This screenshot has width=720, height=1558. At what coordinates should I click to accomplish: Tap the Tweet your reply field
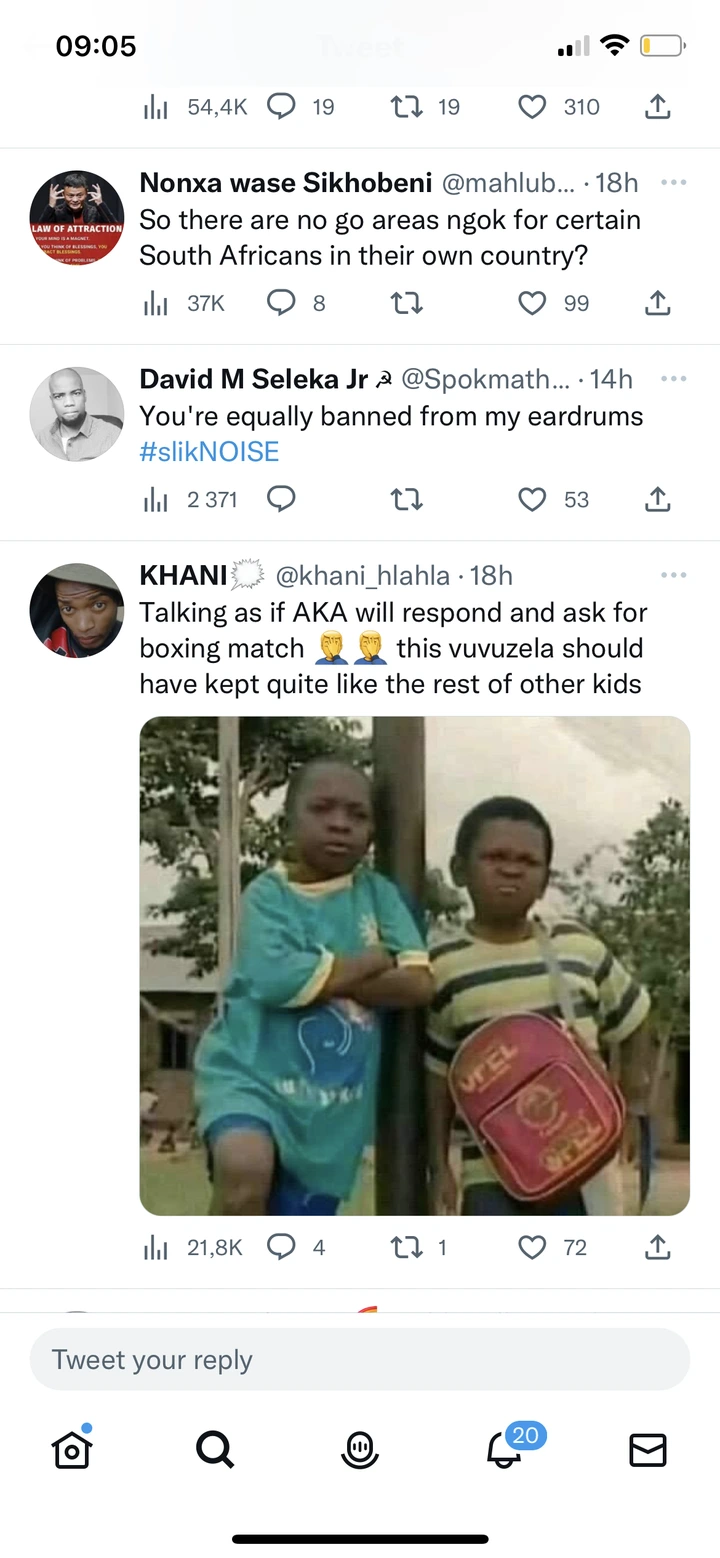pyautogui.click(x=360, y=1360)
